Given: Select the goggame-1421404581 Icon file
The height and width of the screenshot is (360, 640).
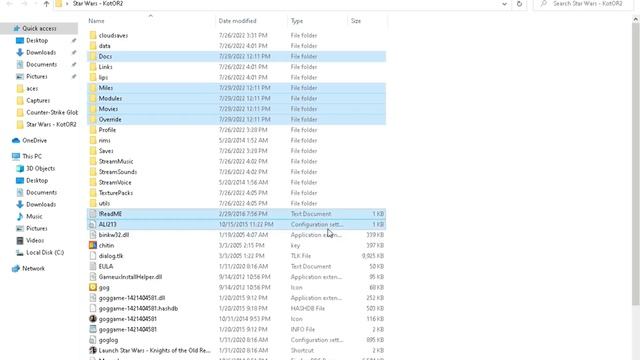Looking at the screenshot, I should 127,319.
